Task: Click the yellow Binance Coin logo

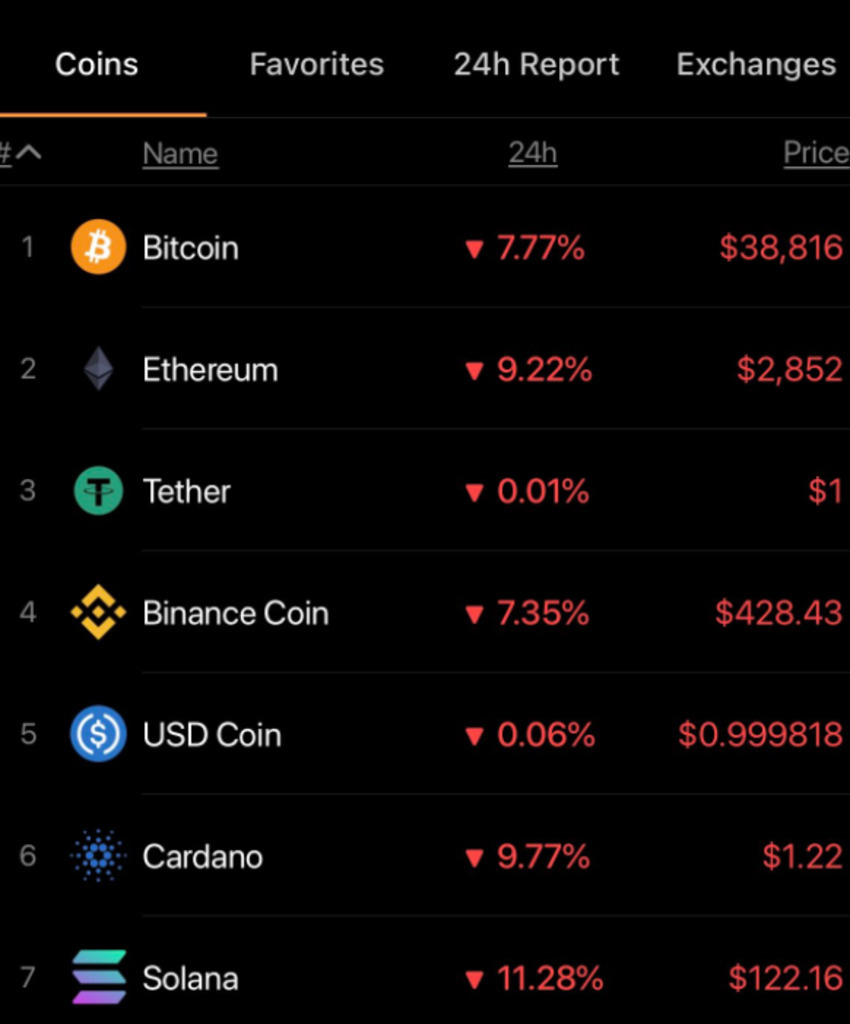Action: coord(98,613)
